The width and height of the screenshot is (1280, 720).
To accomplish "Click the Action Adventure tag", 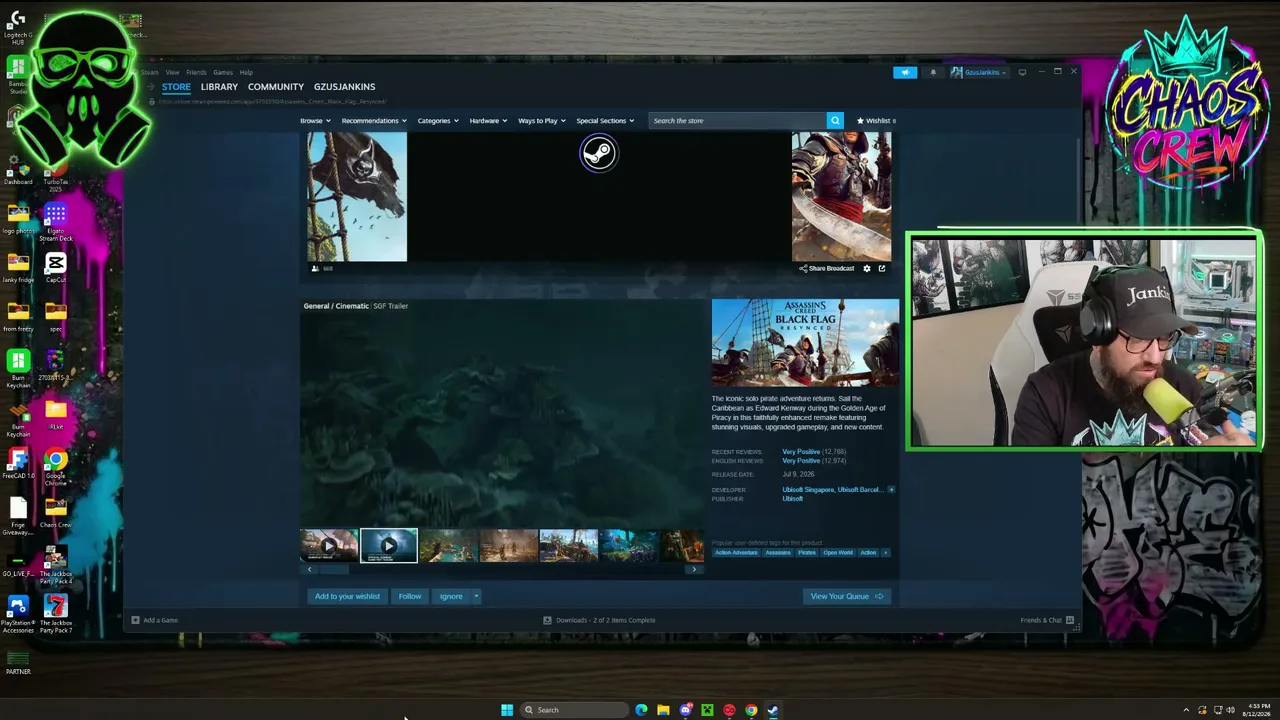I will click(x=736, y=553).
